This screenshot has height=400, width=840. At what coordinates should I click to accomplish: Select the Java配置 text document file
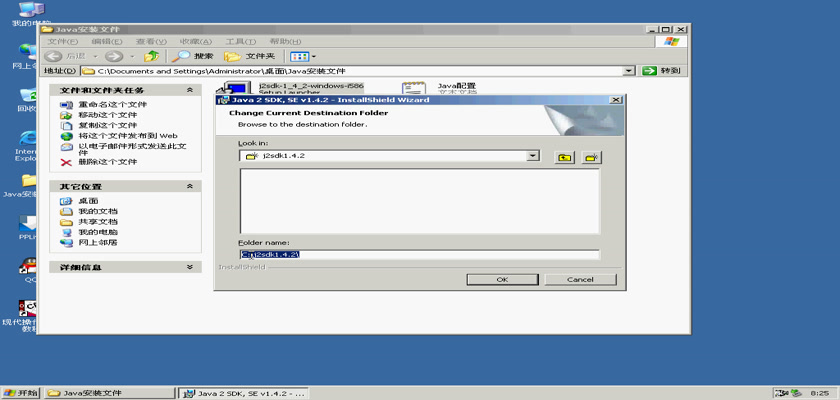pyautogui.click(x=439, y=88)
